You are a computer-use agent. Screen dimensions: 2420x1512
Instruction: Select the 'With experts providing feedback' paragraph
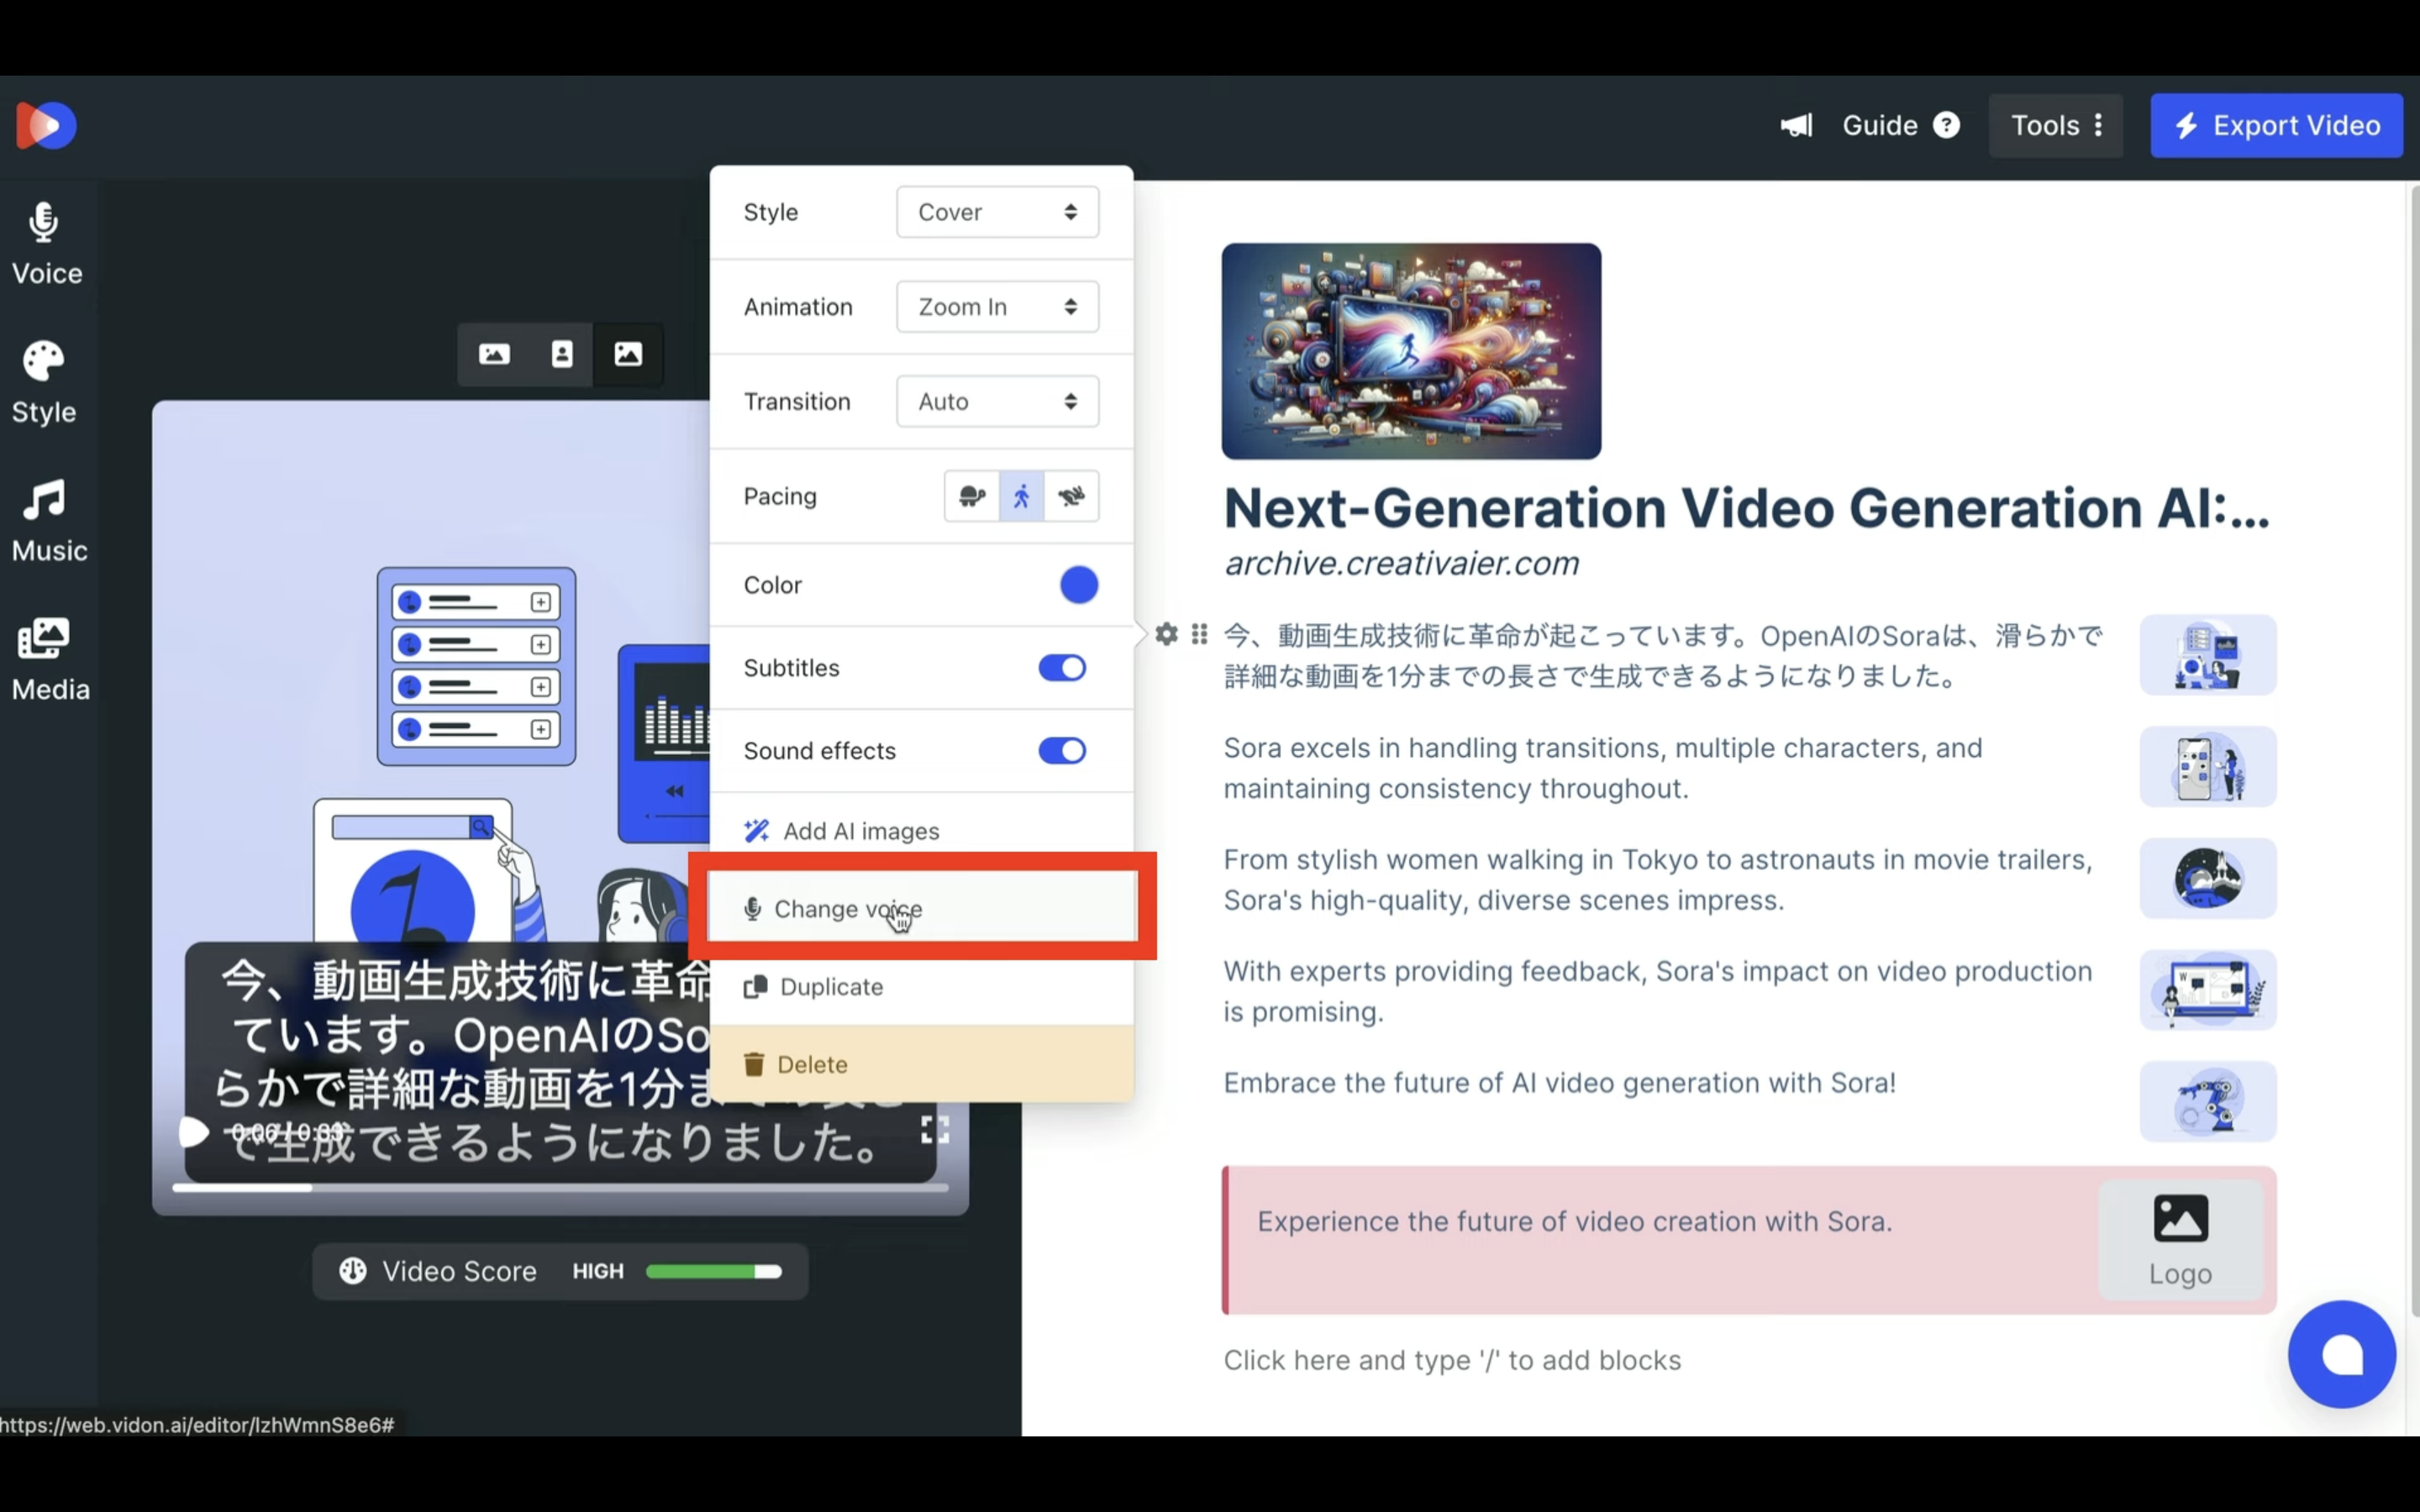1658,992
